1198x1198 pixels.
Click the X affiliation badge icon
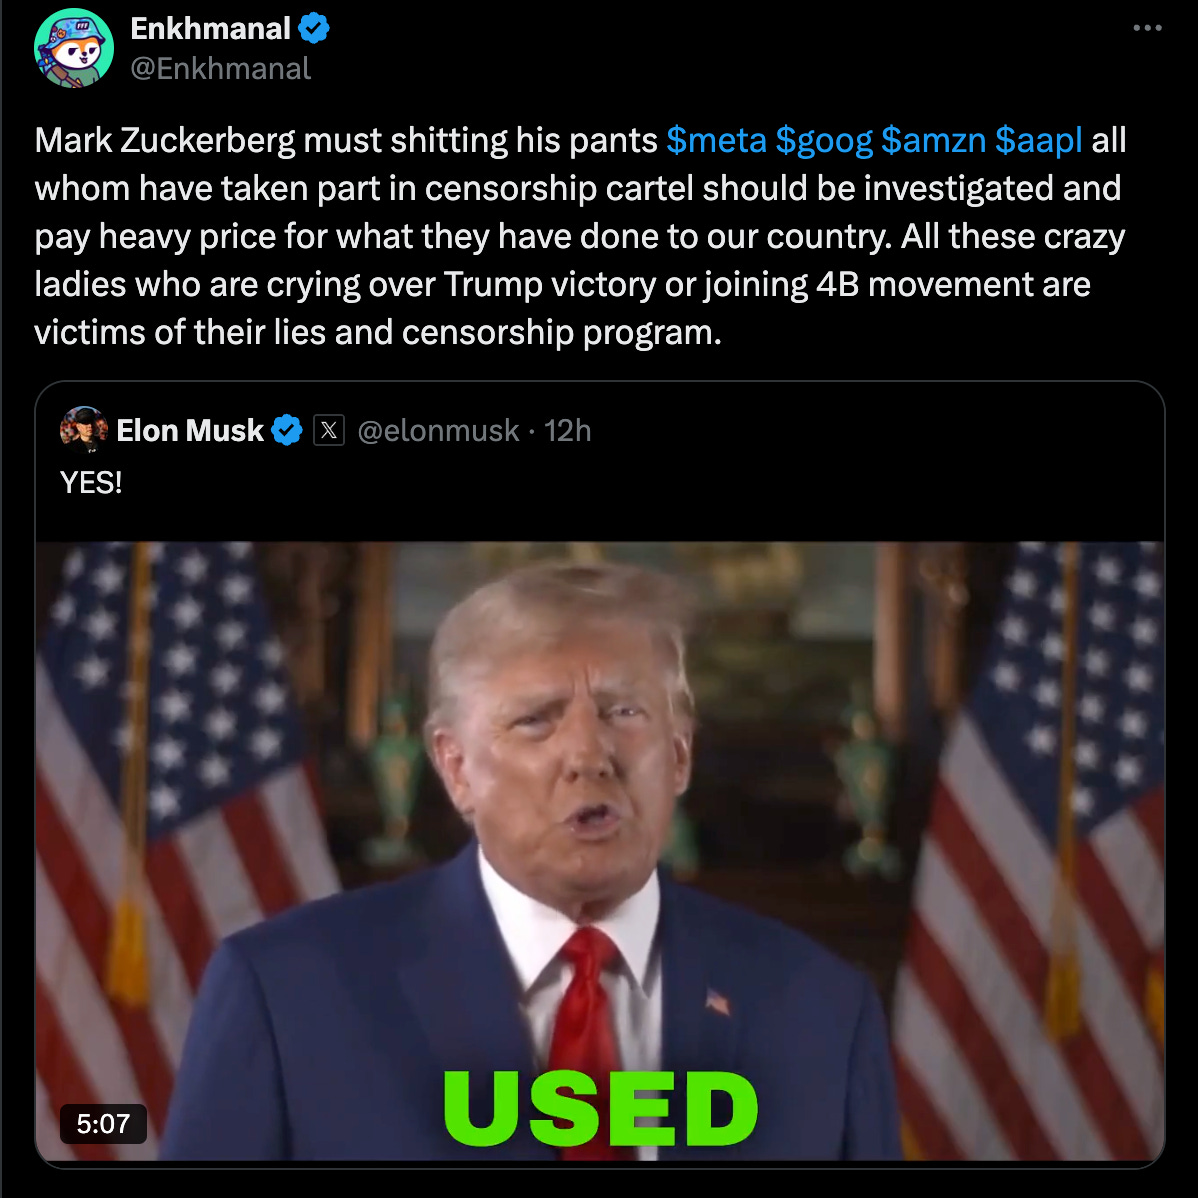click(329, 431)
